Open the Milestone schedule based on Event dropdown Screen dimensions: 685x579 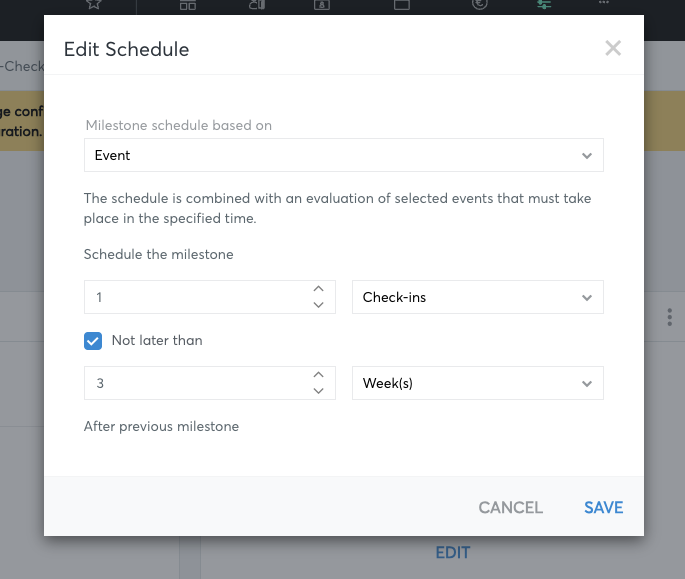[344, 155]
